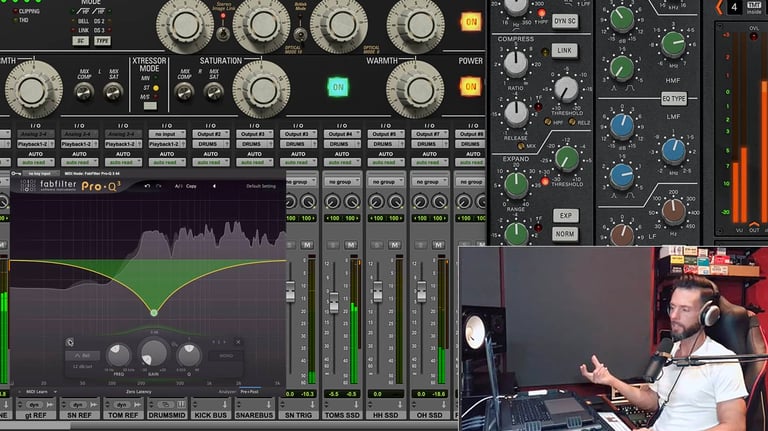Adjust the Pro-Q 3 Q knob

[x=189, y=355]
